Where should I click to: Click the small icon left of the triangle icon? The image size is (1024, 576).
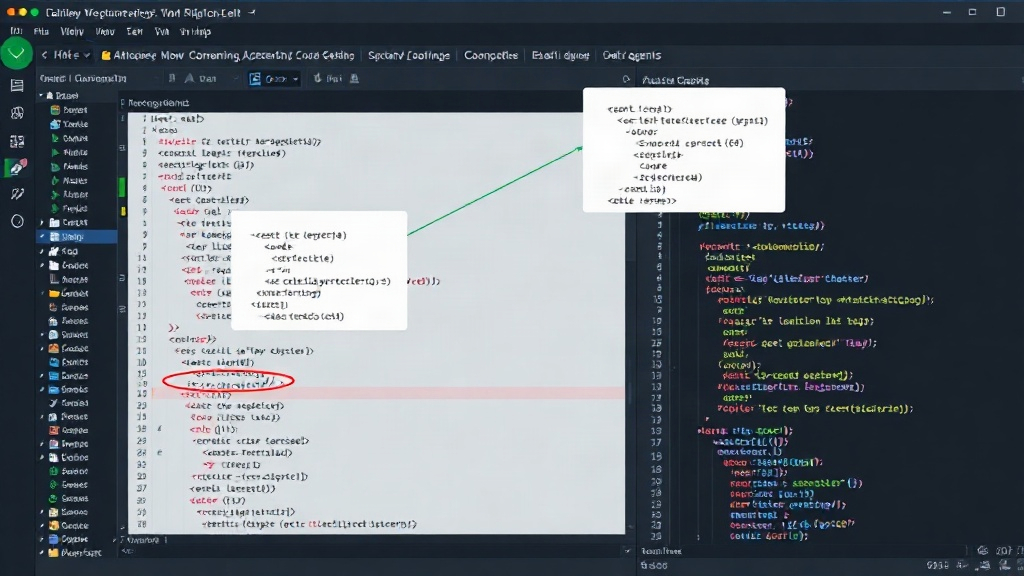pyautogui.click(x=172, y=78)
